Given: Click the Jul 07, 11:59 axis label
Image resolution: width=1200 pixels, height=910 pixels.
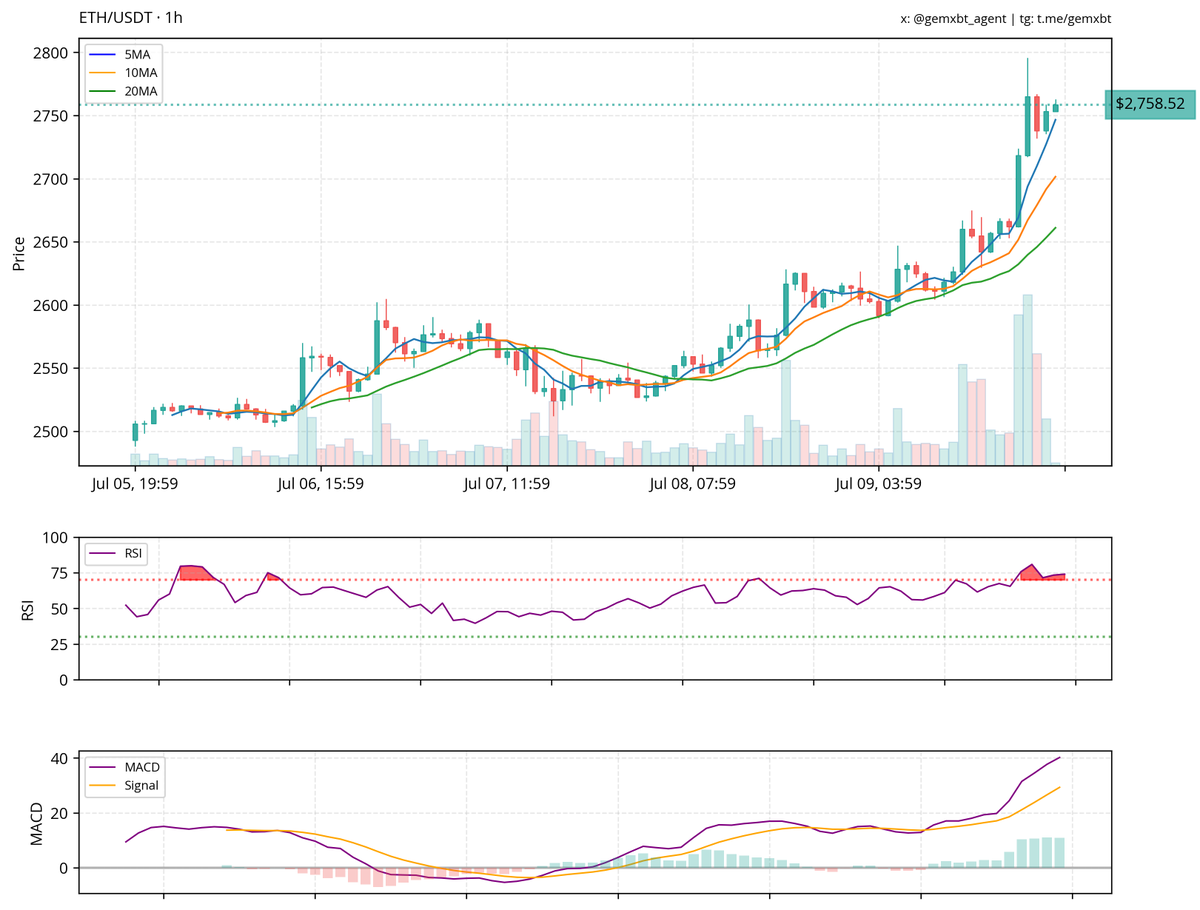Looking at the screenshot, I should [507, 485].
